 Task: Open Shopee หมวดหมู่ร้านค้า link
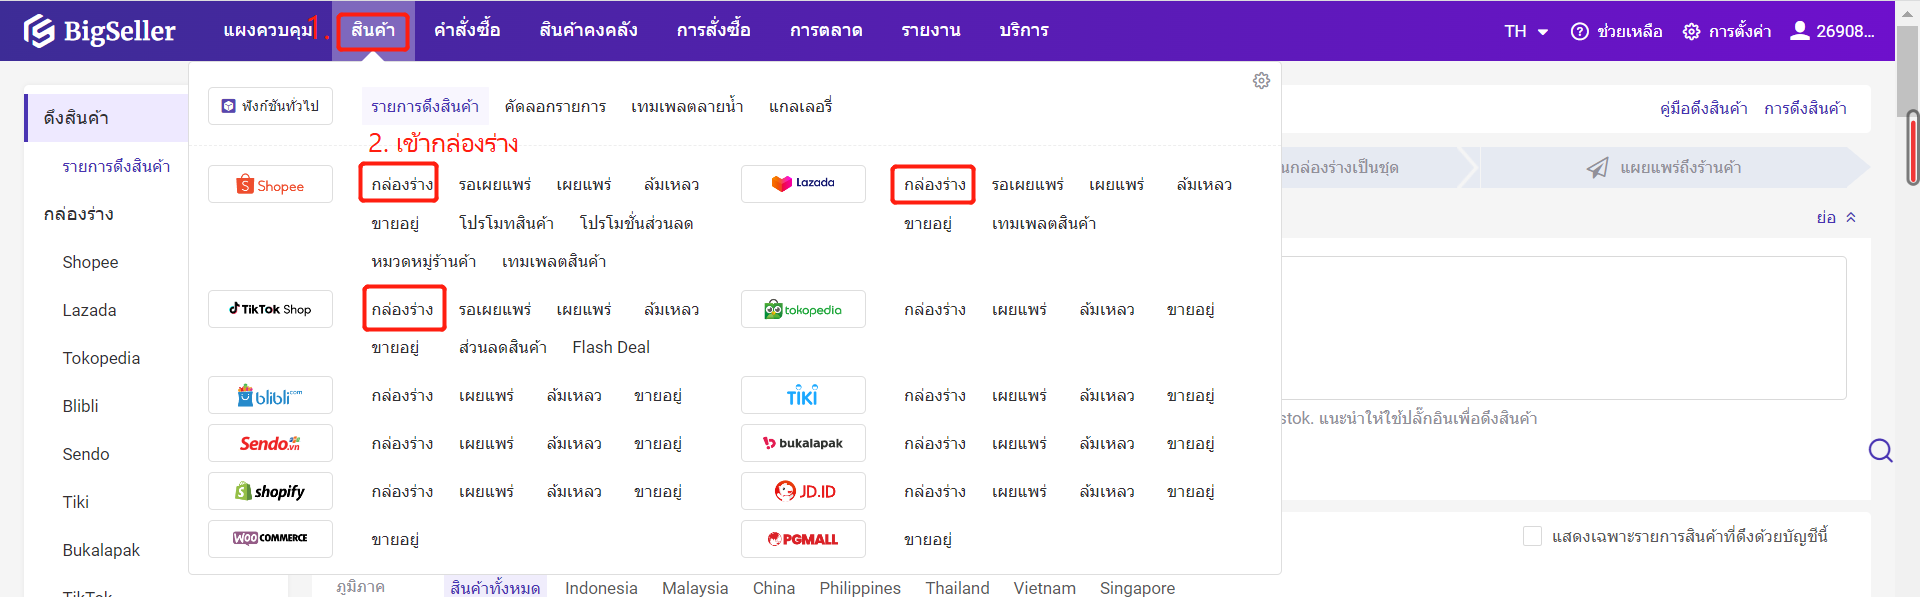pyautogui.click(x=423, y=261)
